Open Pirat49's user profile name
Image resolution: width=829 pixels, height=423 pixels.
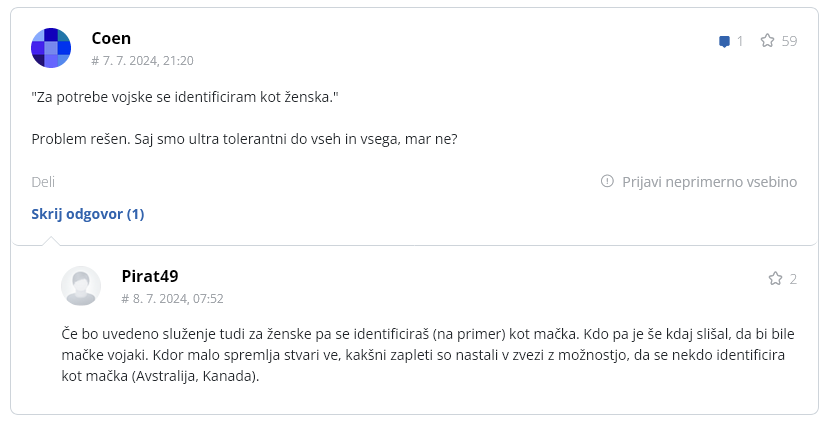coord(150,276)
